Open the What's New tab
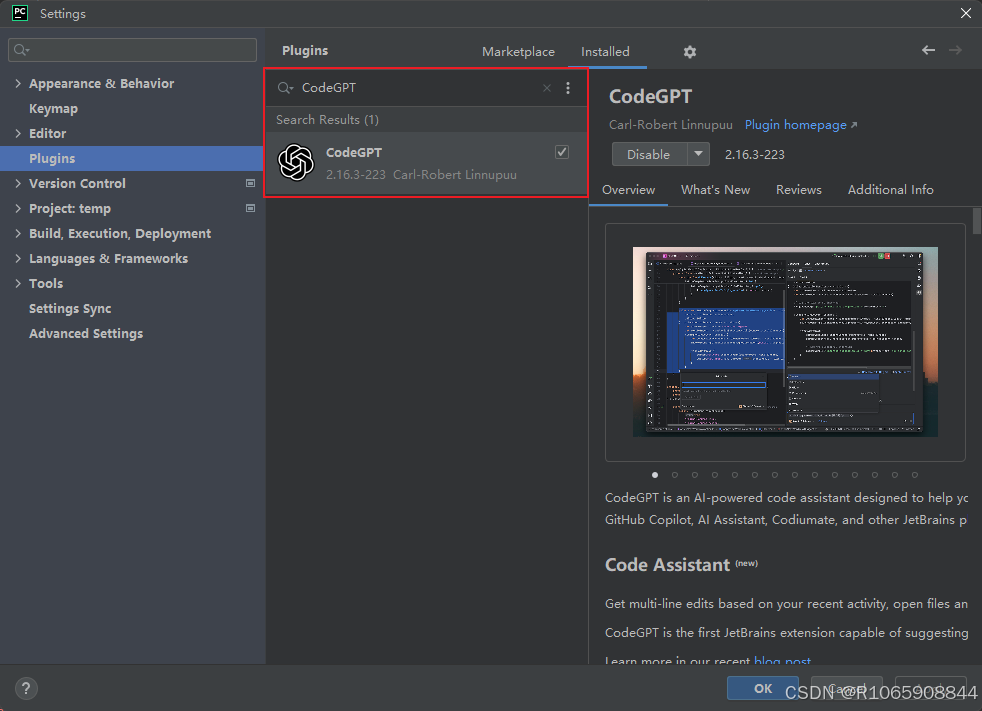The image size is (982, 711). point(715,190)
